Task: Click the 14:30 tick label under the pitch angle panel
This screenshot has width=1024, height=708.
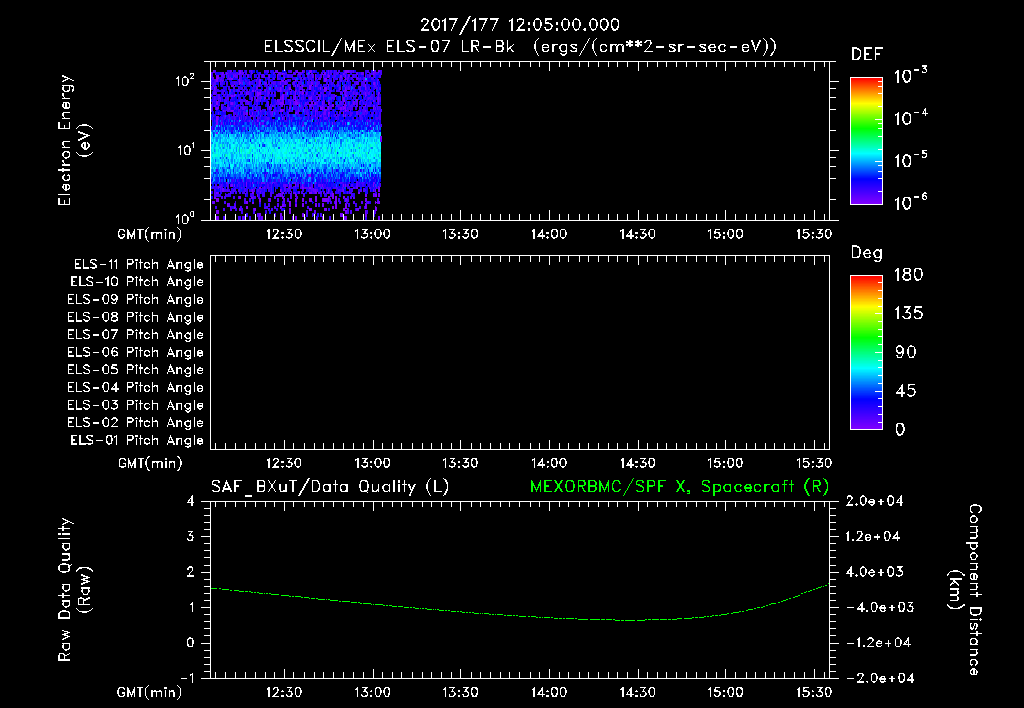Action: click(637, 464)
